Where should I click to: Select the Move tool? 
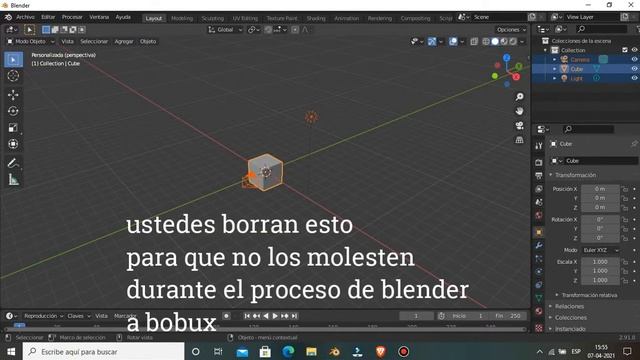tap(13, 95)
